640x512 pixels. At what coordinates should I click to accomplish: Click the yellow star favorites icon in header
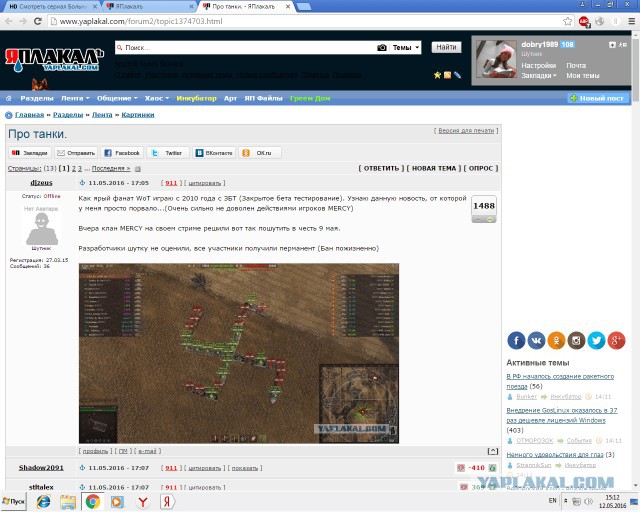point(437,75)
